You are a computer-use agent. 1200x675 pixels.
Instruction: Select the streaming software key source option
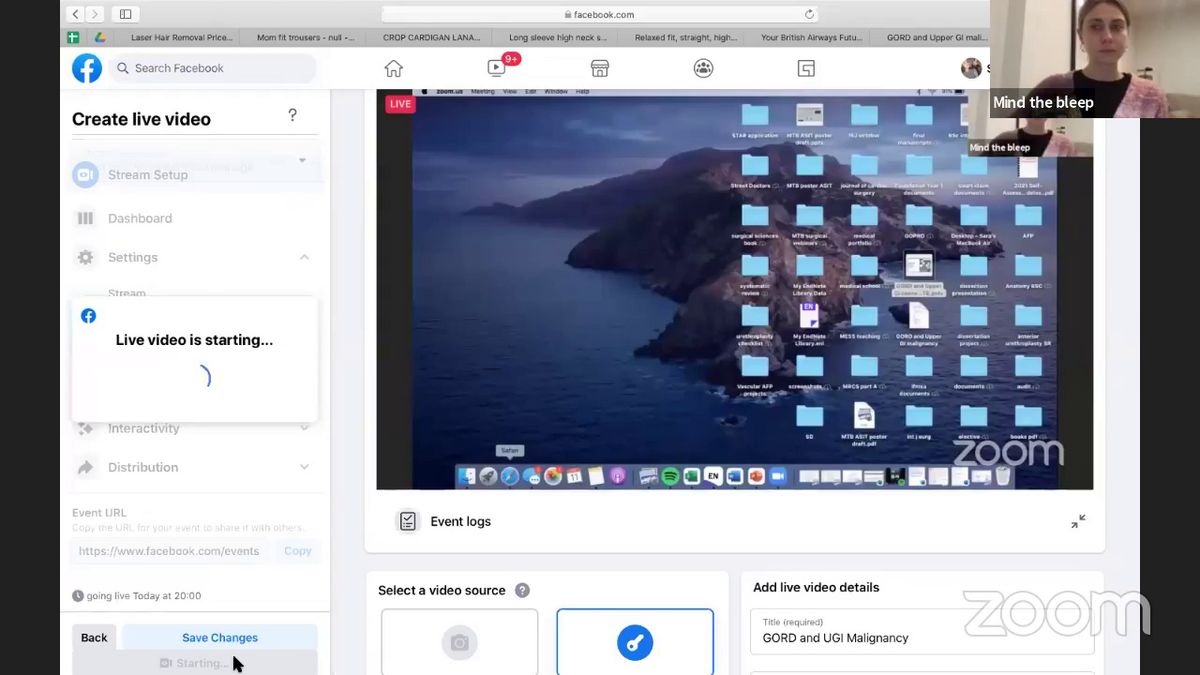coord(635,641)
